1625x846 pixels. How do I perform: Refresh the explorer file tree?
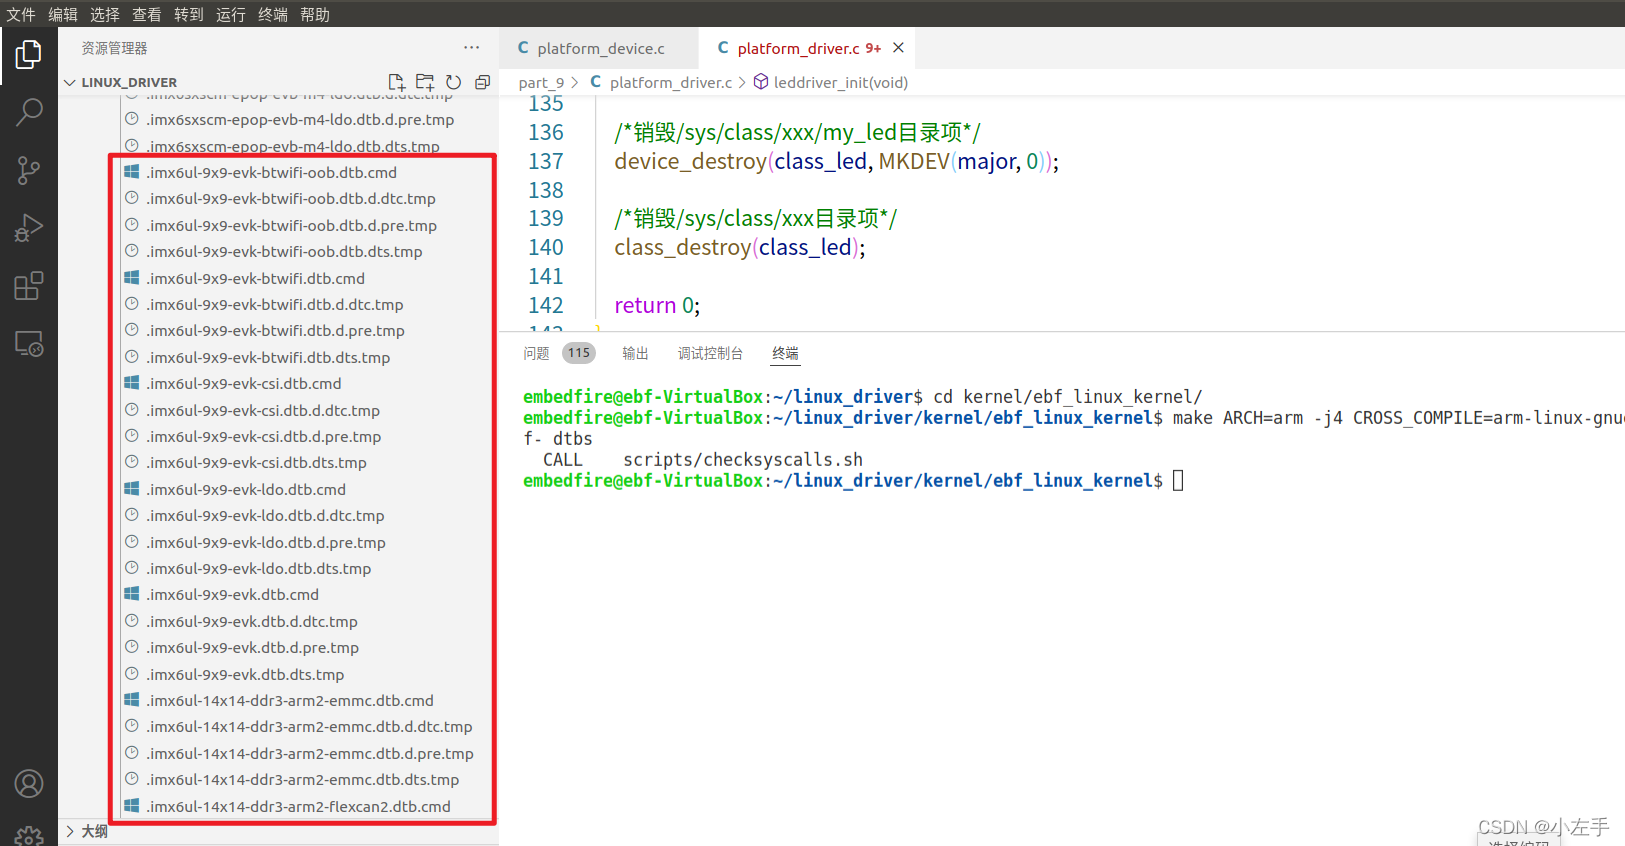click(454, 82)
